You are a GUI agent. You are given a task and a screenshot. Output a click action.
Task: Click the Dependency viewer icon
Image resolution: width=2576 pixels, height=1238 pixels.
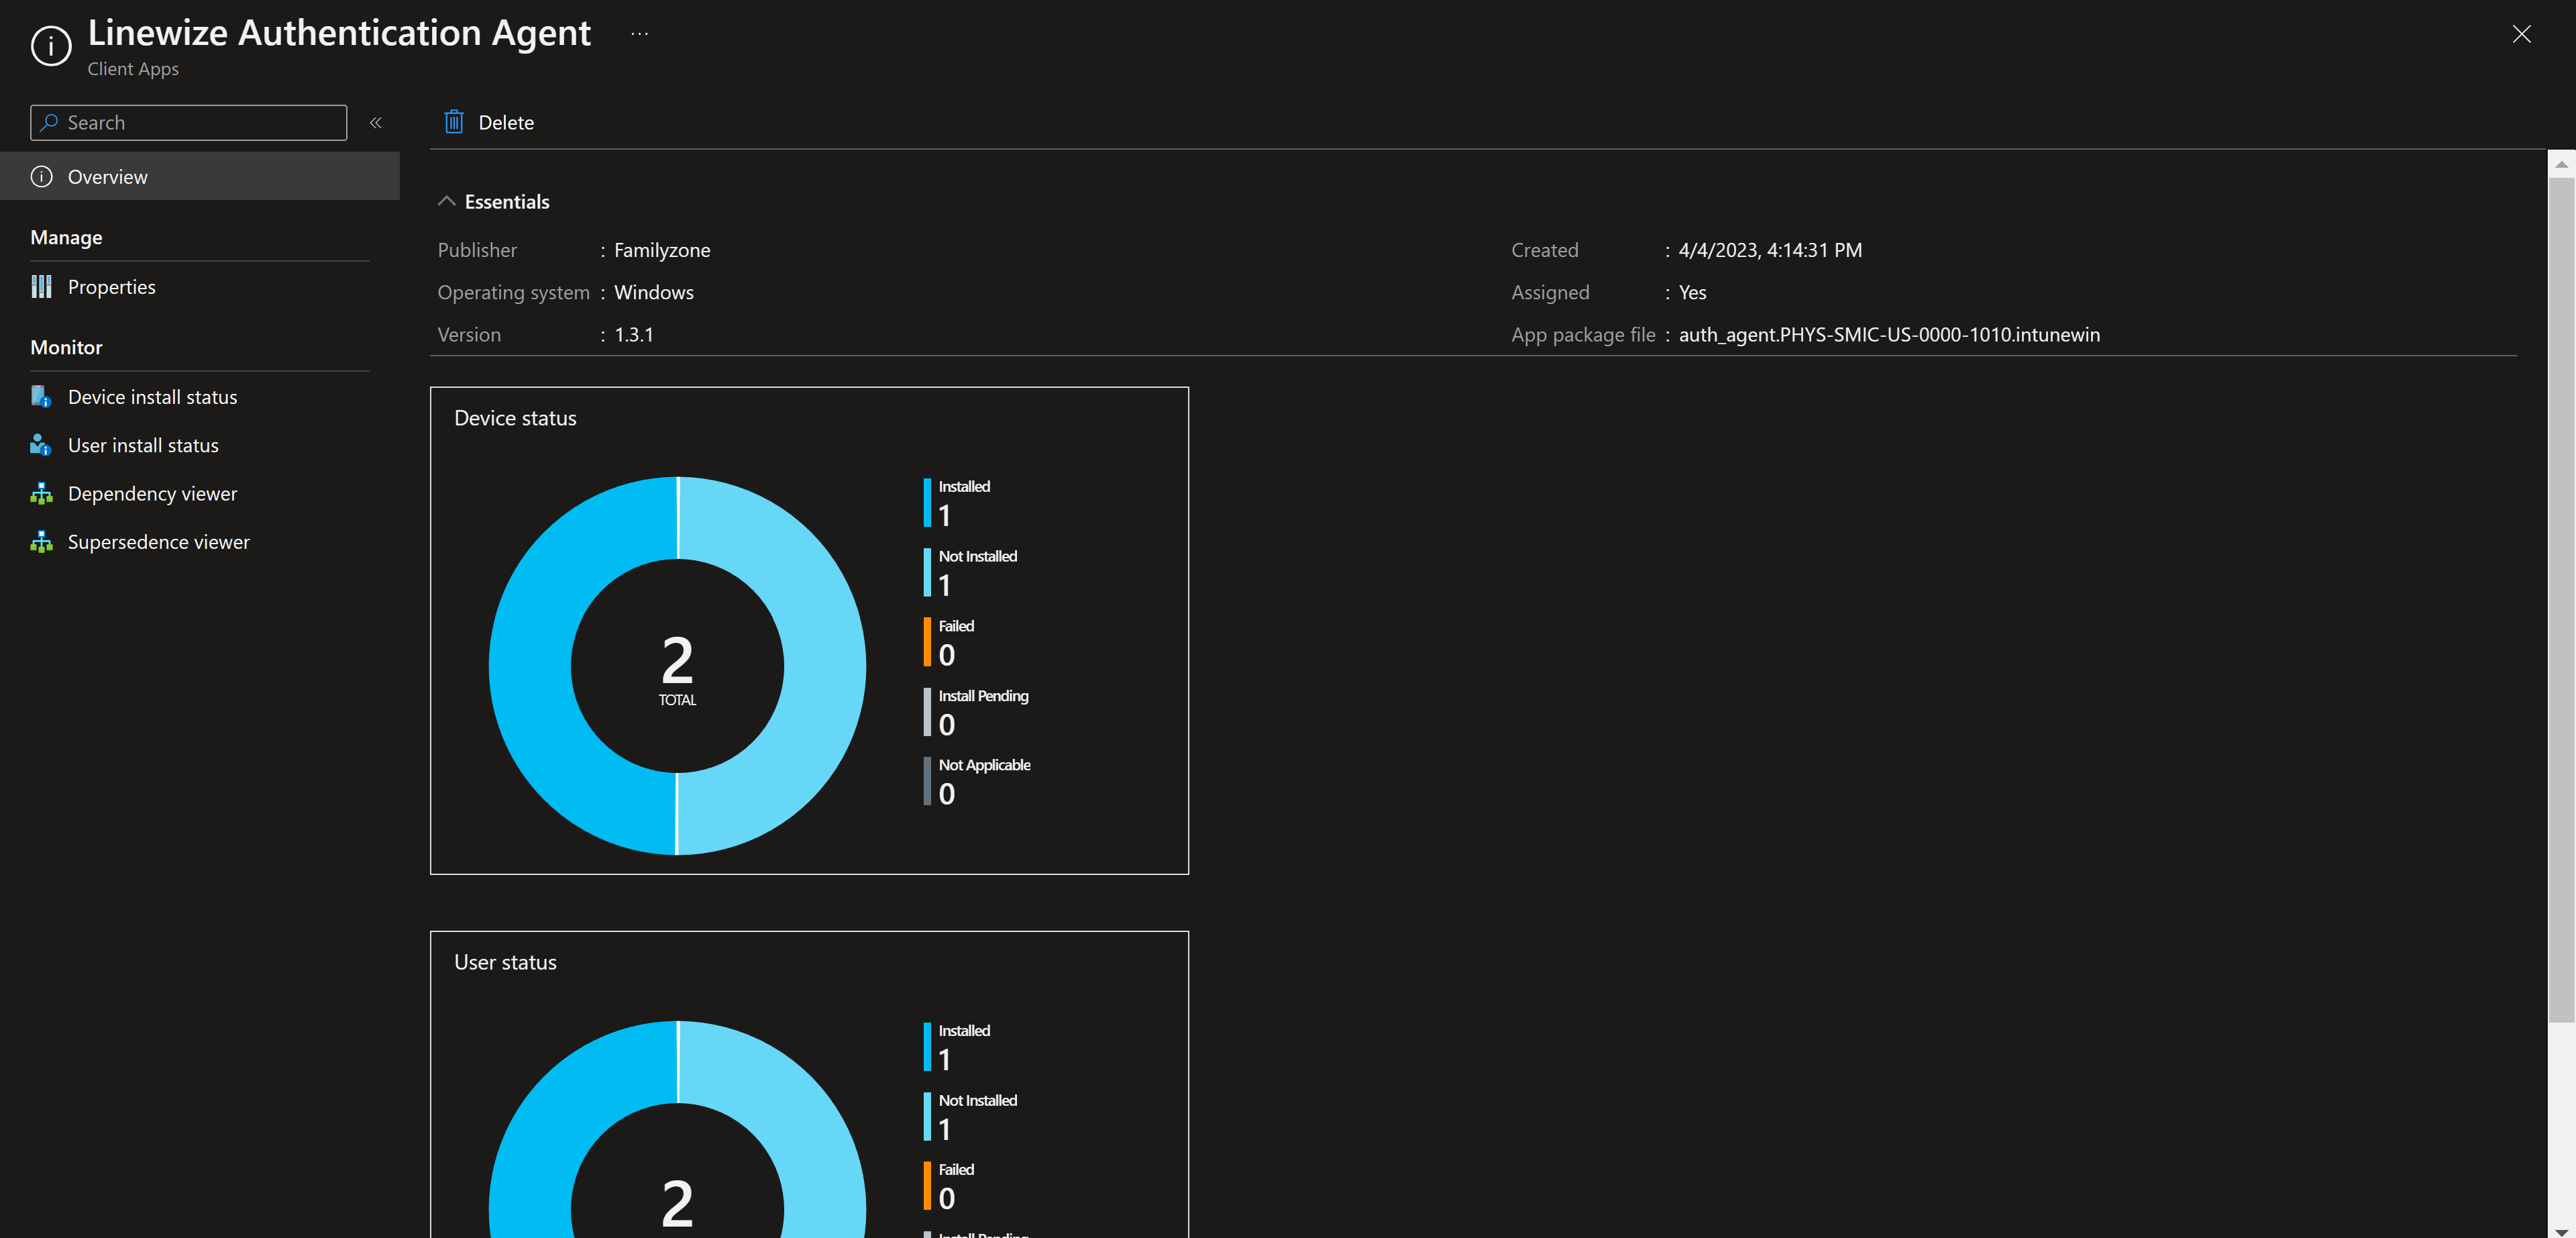[x=41, y=493]
